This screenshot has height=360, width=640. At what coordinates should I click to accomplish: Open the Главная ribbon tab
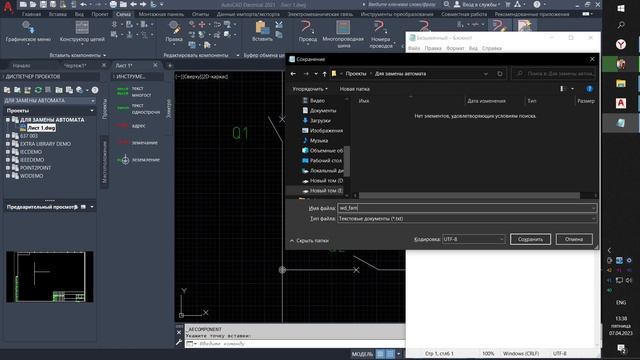pyautogui.click(x=31, y=14)
